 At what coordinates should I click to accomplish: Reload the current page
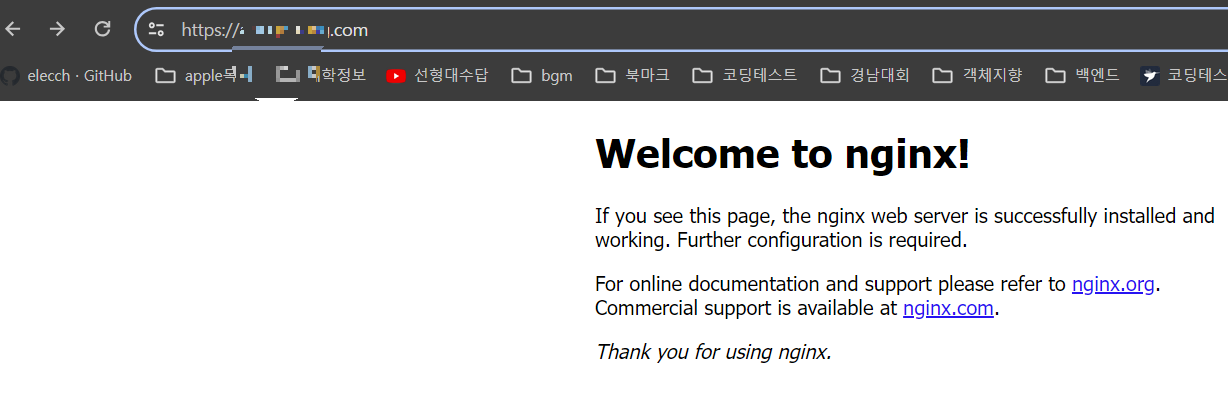[x=102, y=29]
